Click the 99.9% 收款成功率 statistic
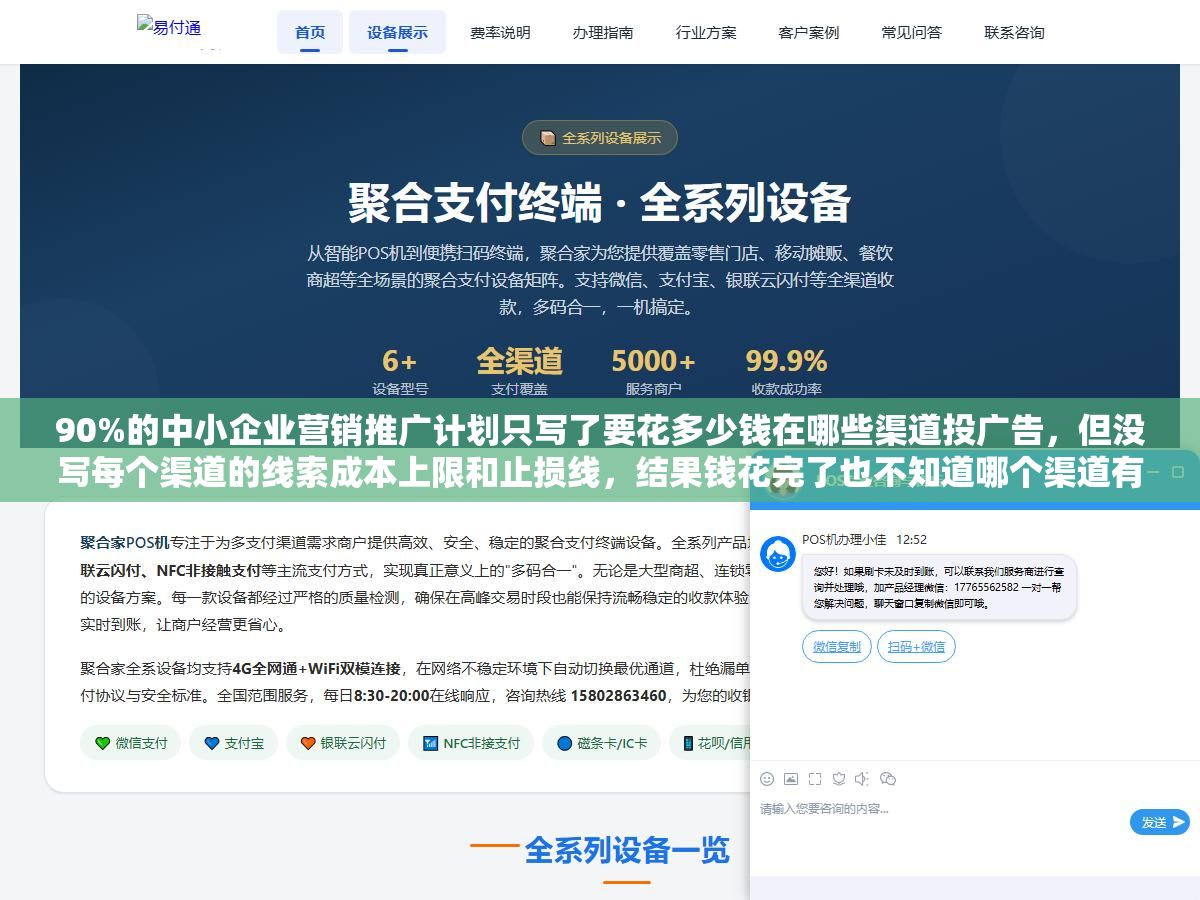1200x900 pixels. tap(786, 371)
